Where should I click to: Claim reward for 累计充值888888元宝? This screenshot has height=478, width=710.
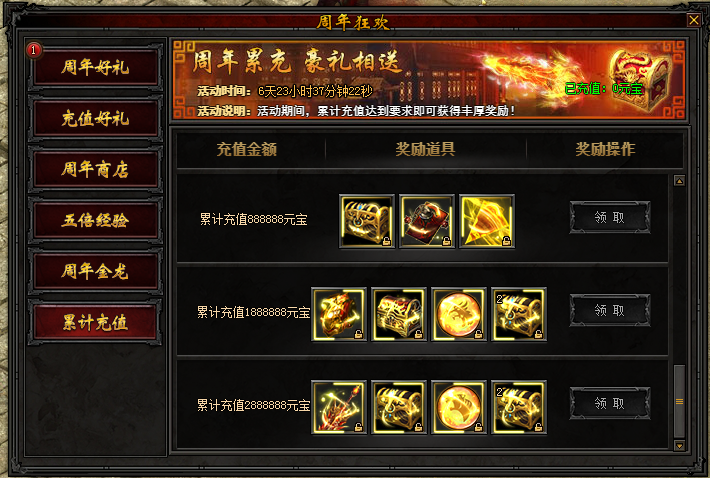tap(609, 218)
